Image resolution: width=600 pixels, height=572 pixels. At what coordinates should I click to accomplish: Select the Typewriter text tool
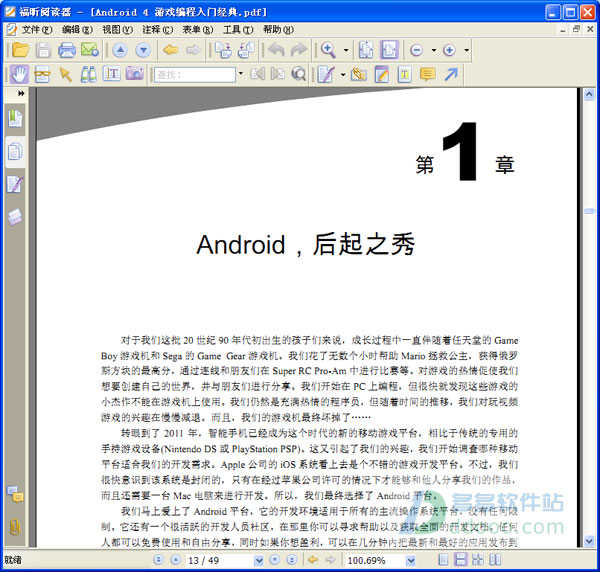404,74
